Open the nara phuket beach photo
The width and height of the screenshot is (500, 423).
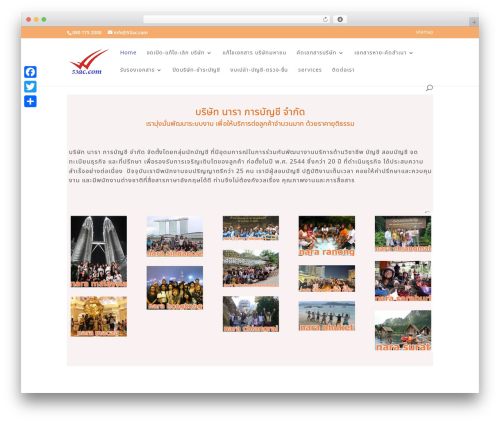tap(327, 316)
